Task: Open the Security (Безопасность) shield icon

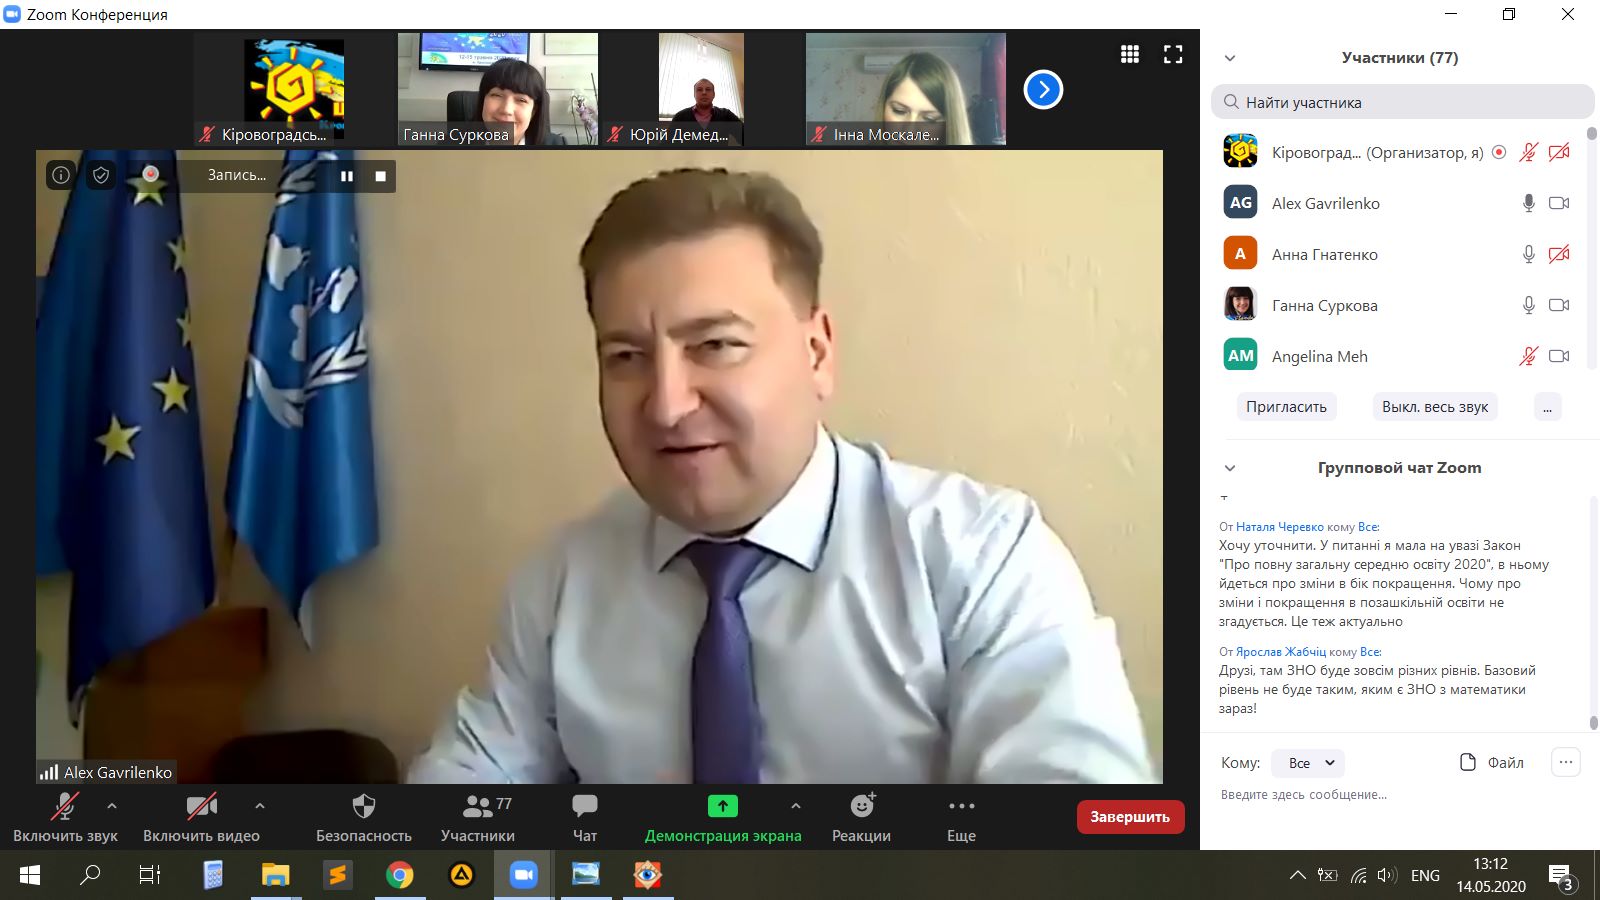Action: (x=364, y=807)
